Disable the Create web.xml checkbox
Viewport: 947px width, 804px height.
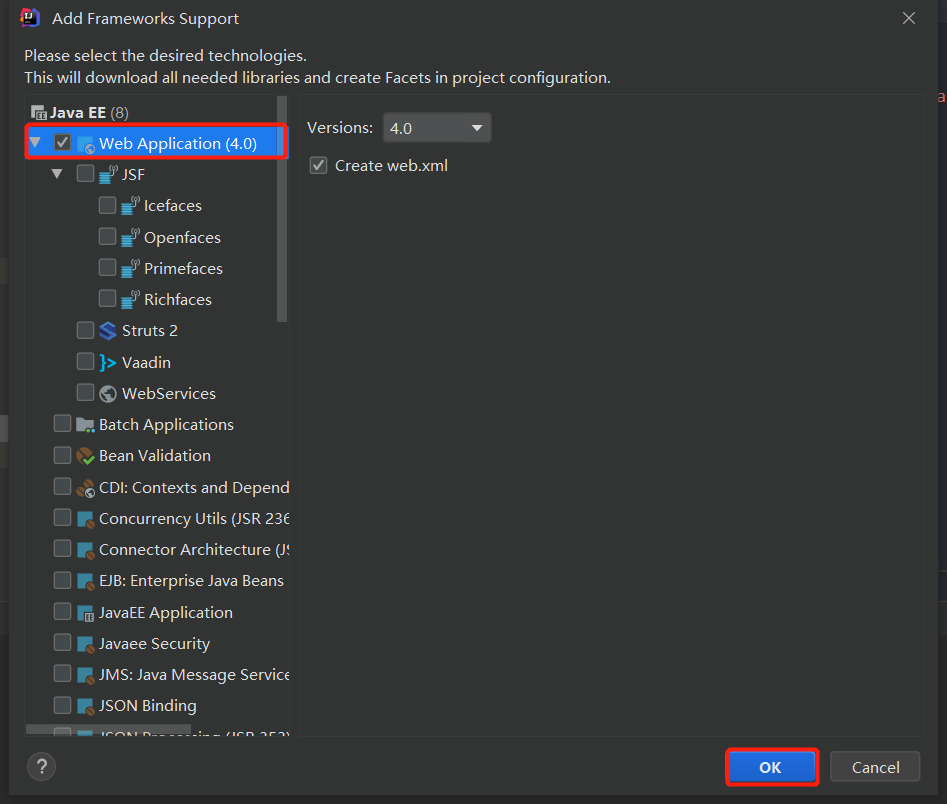point(319,165)
